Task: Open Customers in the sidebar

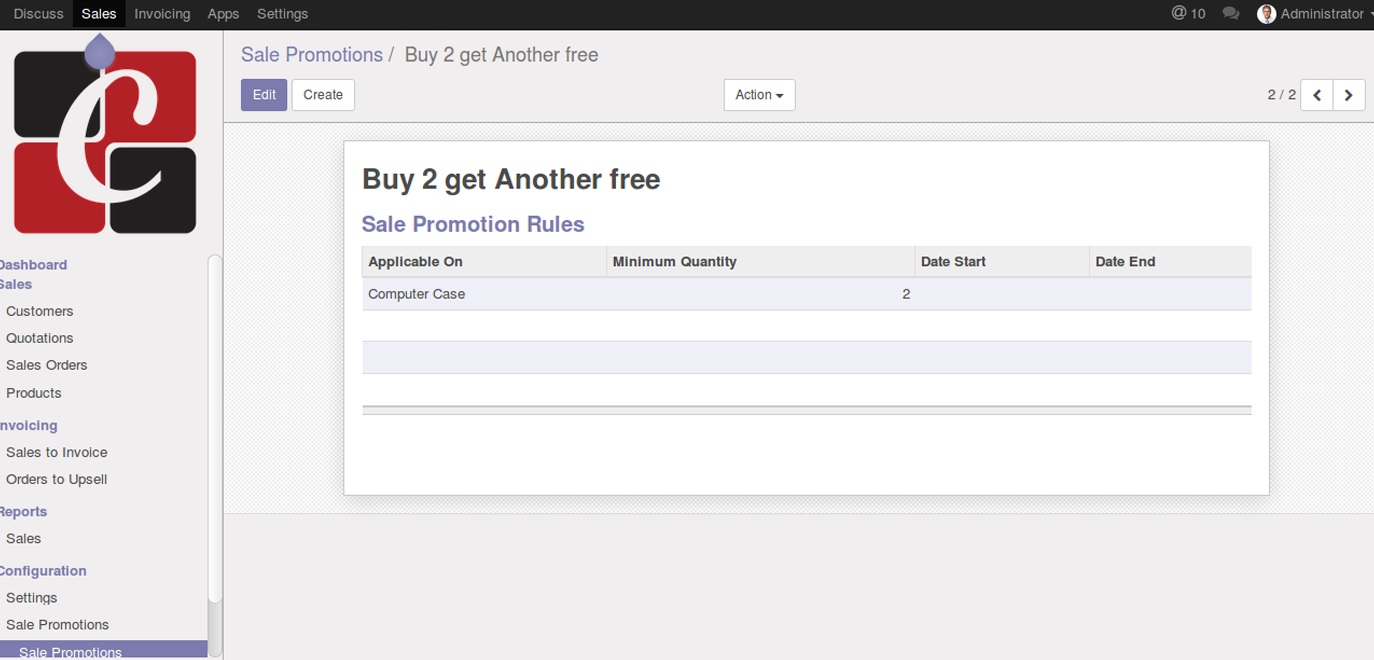Action: pos(40,311)
